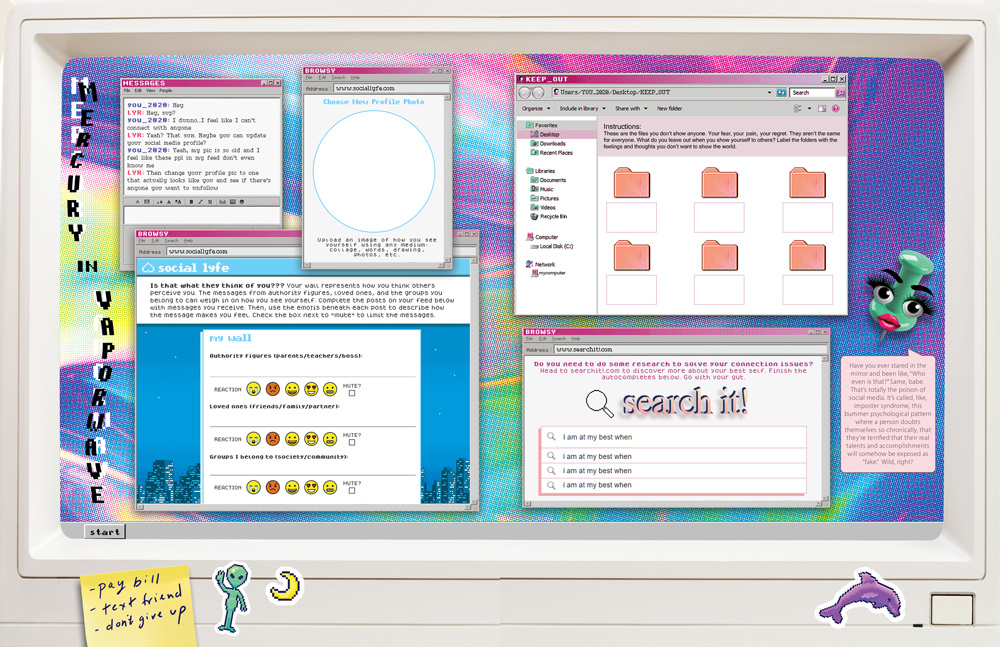Click the magnifier beside search it! logo
The height and width of the screenshot is (647, 1000).
pyautogui.click(x=599, y=403)
